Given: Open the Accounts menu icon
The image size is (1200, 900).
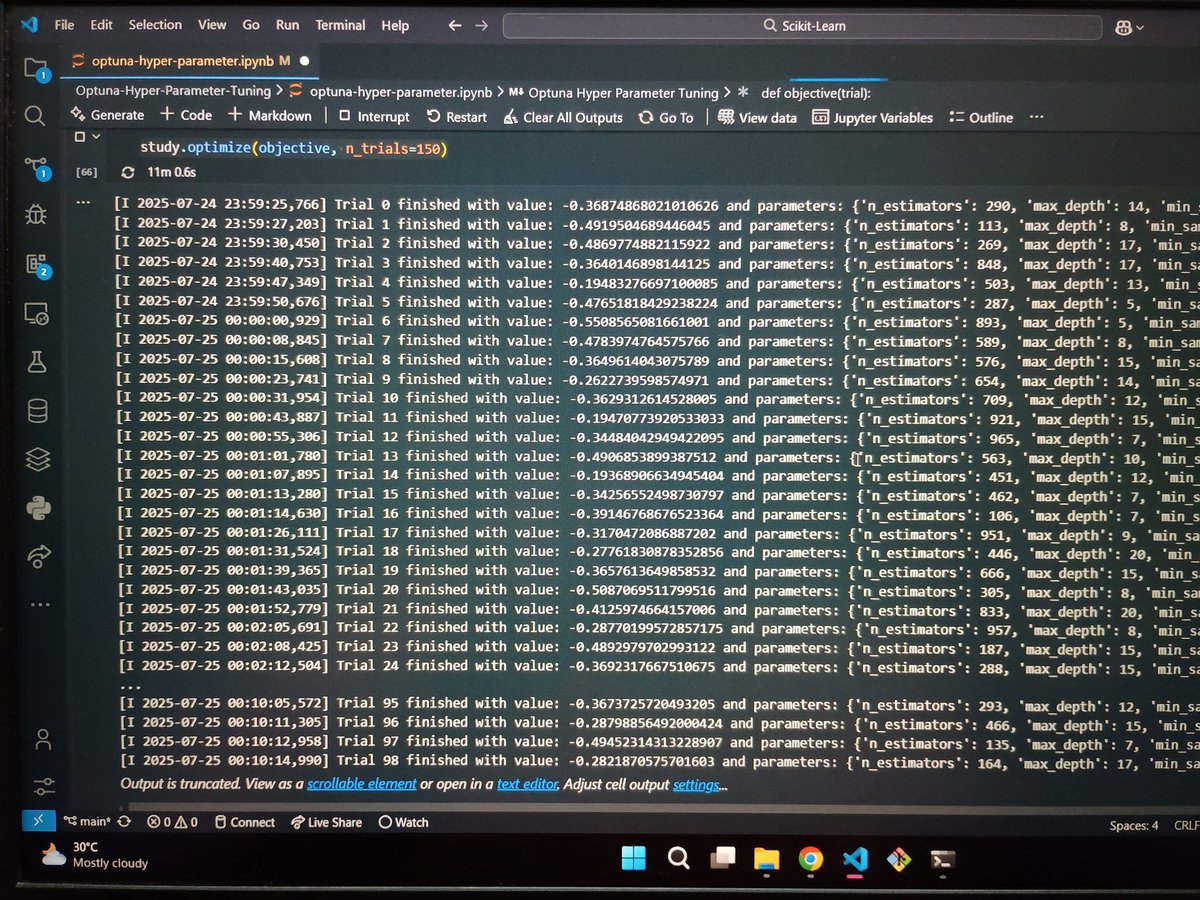Looking at the screenshot, I should pos(41,739).
